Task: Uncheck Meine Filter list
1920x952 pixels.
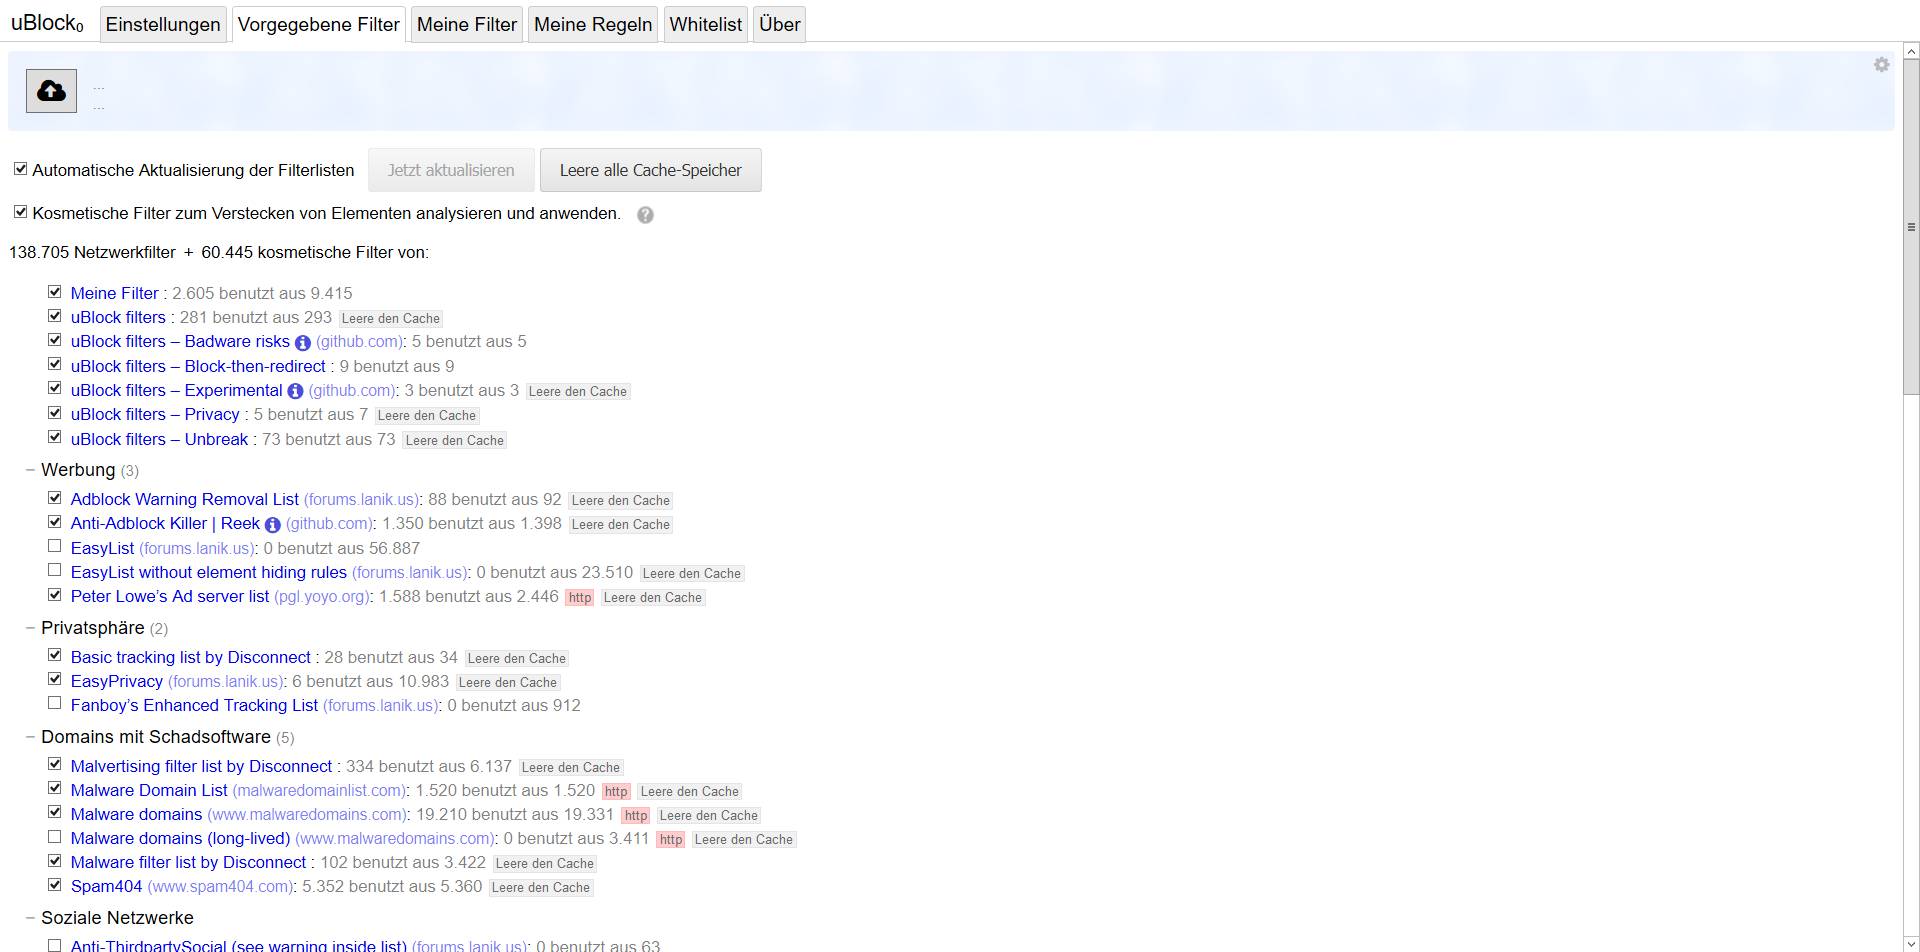Action: pos(55,292)
